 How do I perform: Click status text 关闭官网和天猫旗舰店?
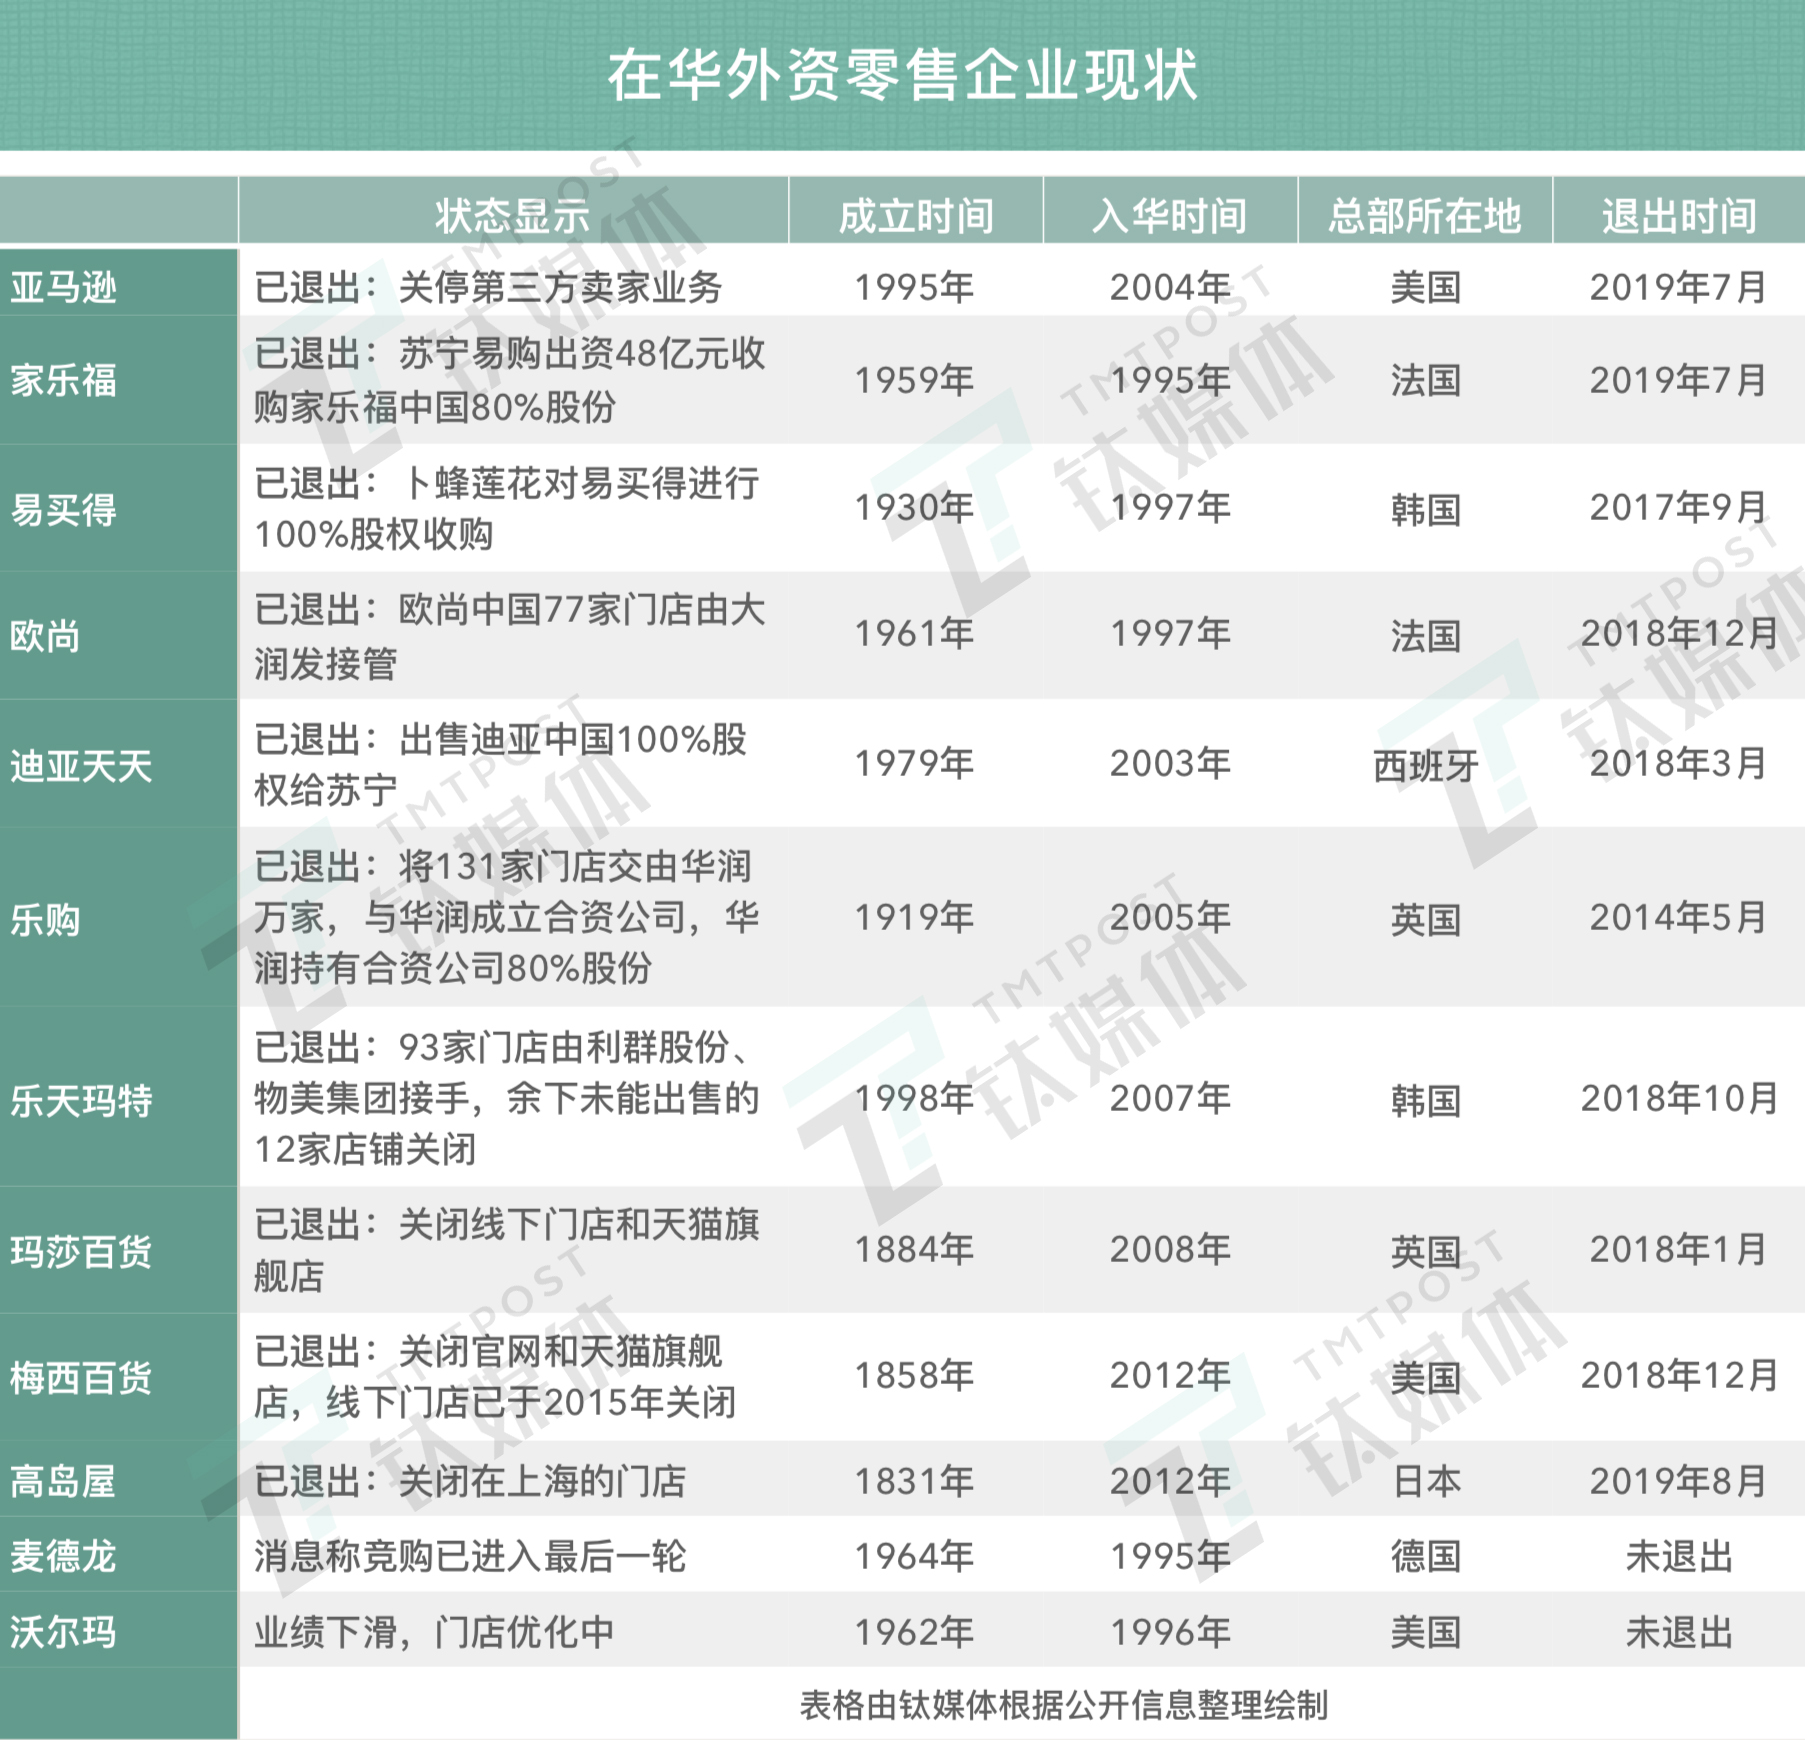495,1377
